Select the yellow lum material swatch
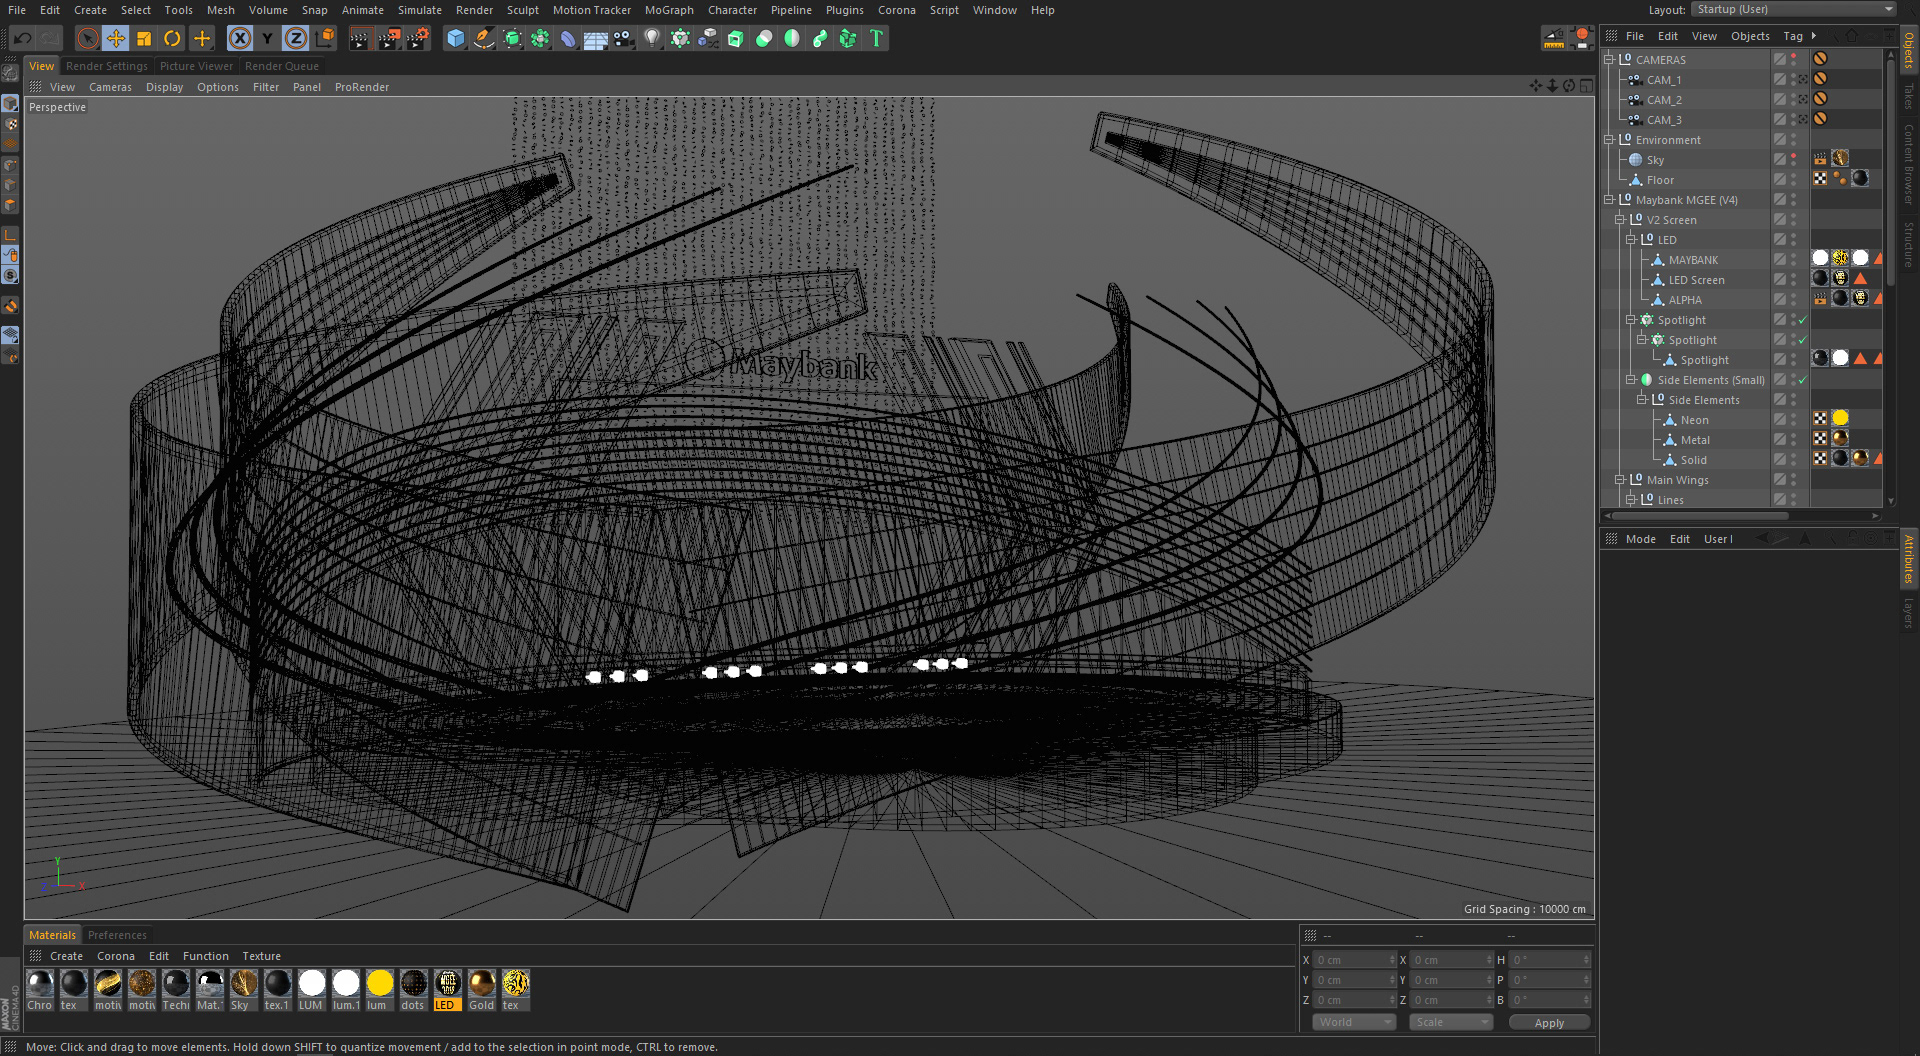Image resolution: width=1920 pixels, height=1056 pixels. point(380,989)
